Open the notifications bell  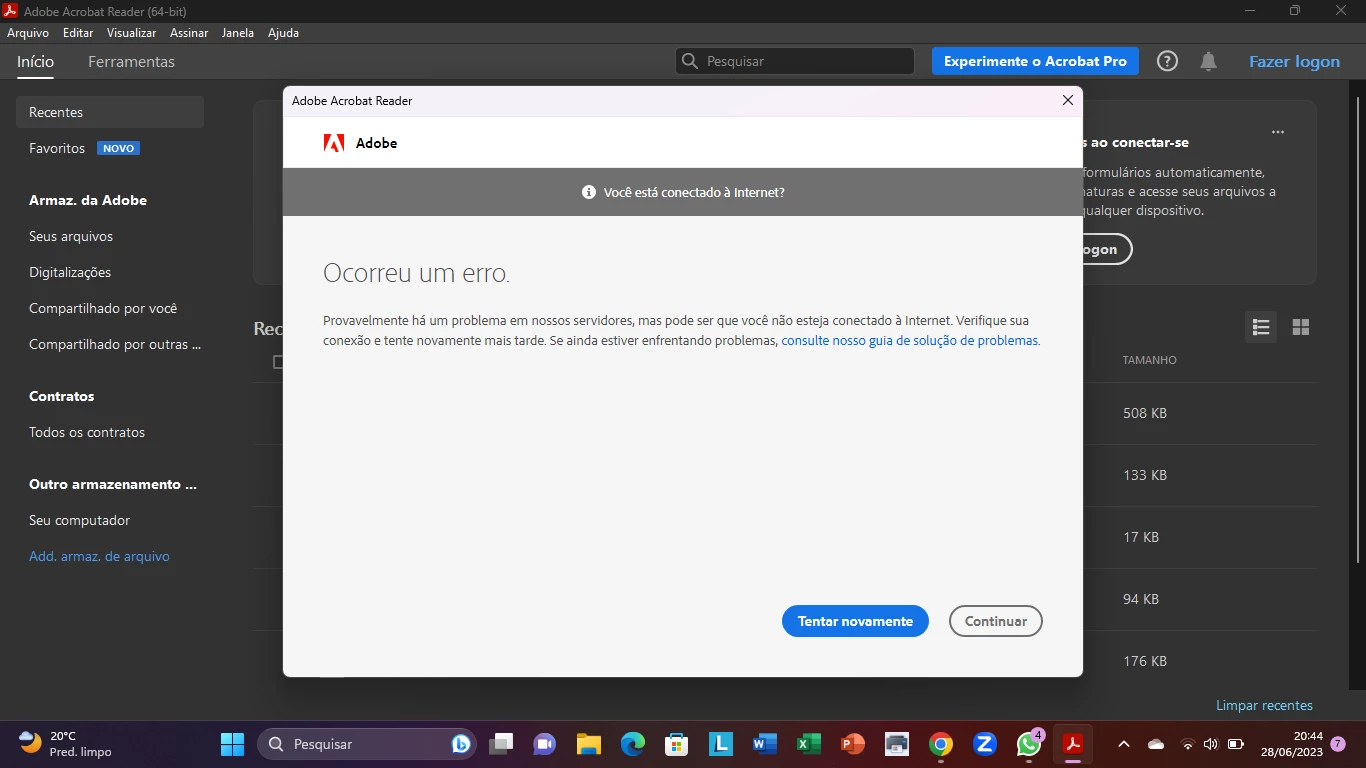pyautogui.click(x=1208, y=61)
